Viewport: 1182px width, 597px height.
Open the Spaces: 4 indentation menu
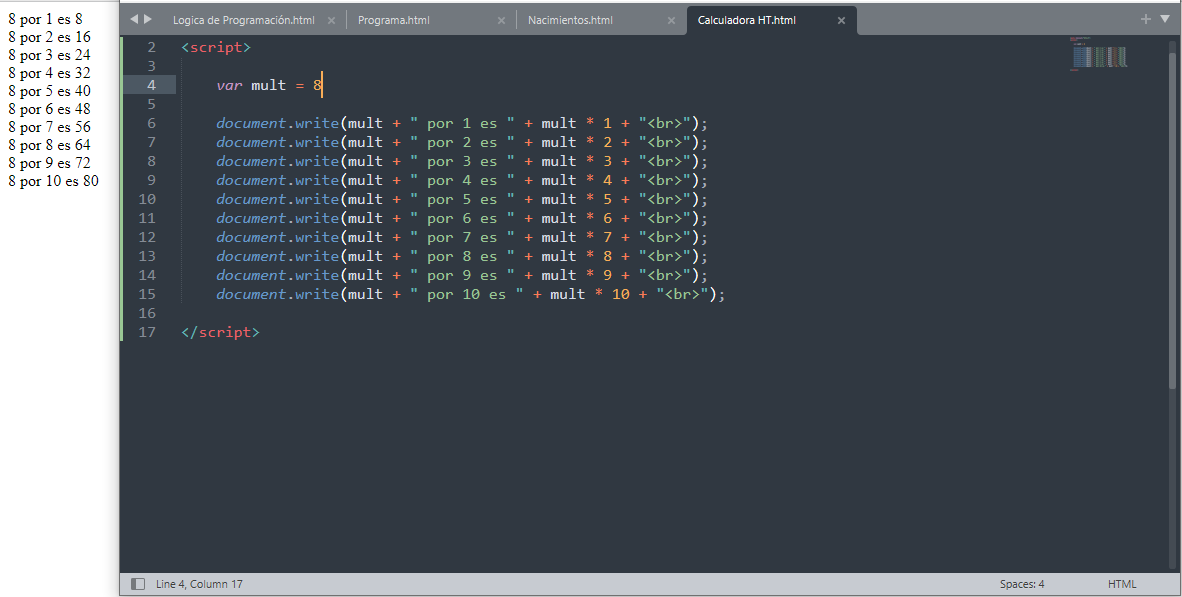[x=1022, y=584]
